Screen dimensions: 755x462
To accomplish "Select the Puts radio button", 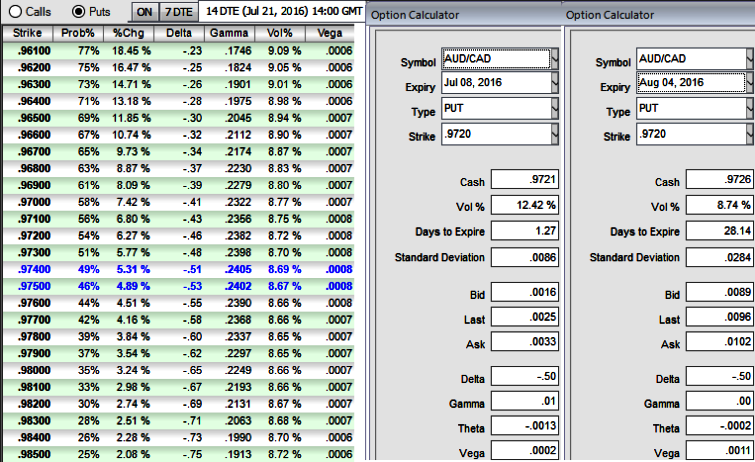I will coord(80,11).
